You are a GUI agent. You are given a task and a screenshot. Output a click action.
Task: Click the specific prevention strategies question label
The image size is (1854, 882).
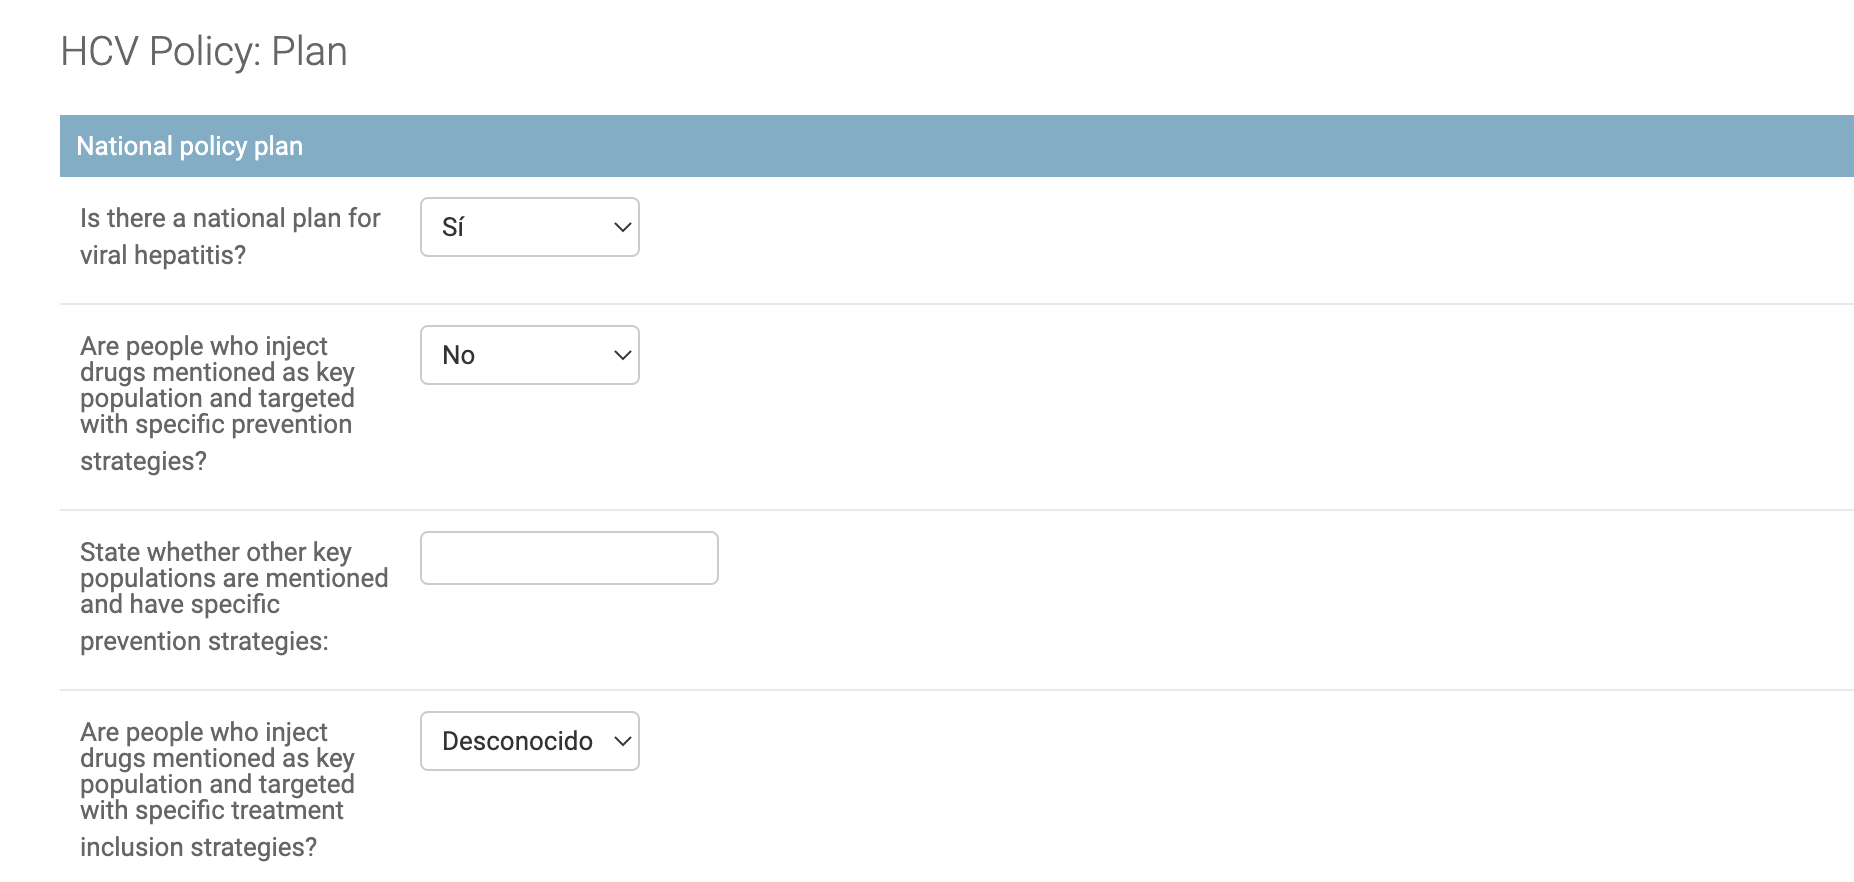pyautogui.click(x=218, y=403)
